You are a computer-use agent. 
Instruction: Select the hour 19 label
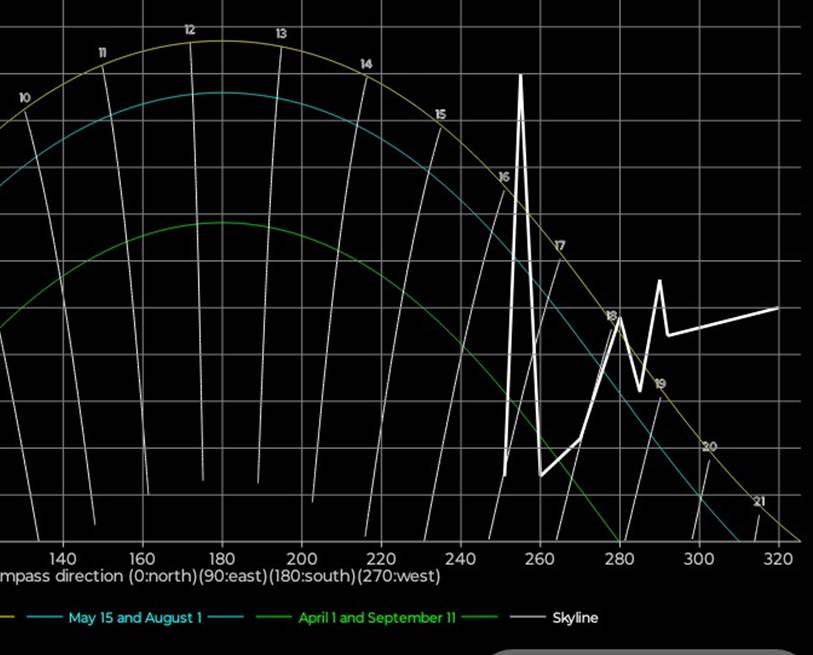tap(660, 384)
